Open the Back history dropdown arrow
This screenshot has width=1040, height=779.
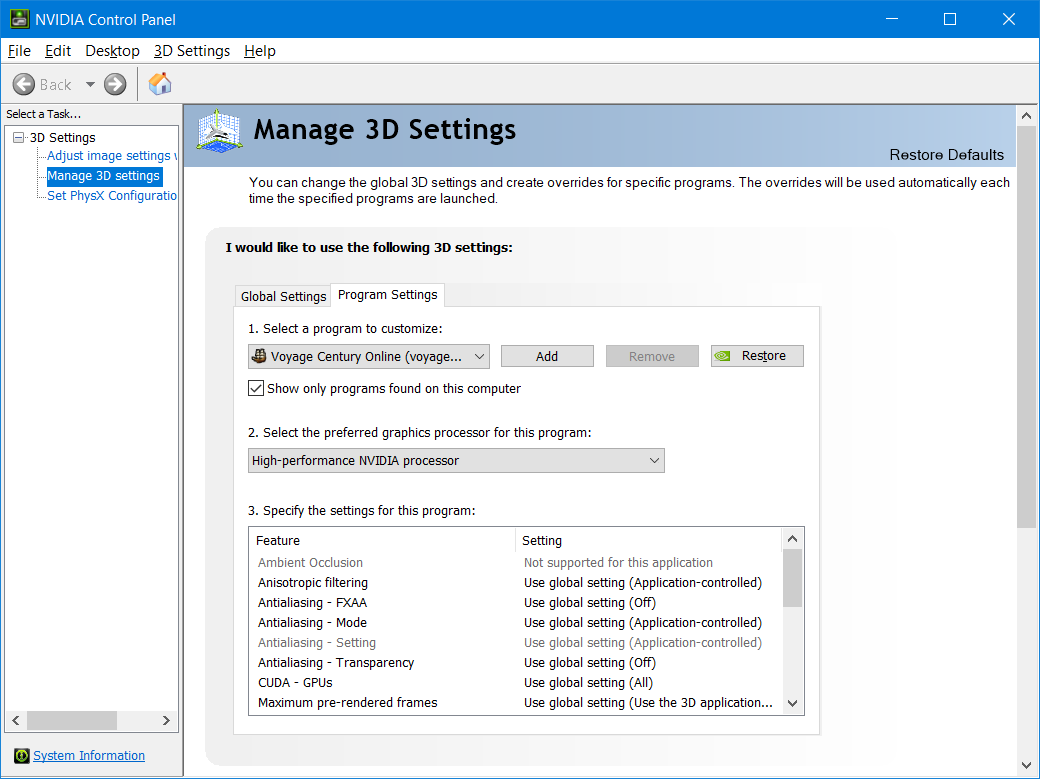[x=90, y=85]
